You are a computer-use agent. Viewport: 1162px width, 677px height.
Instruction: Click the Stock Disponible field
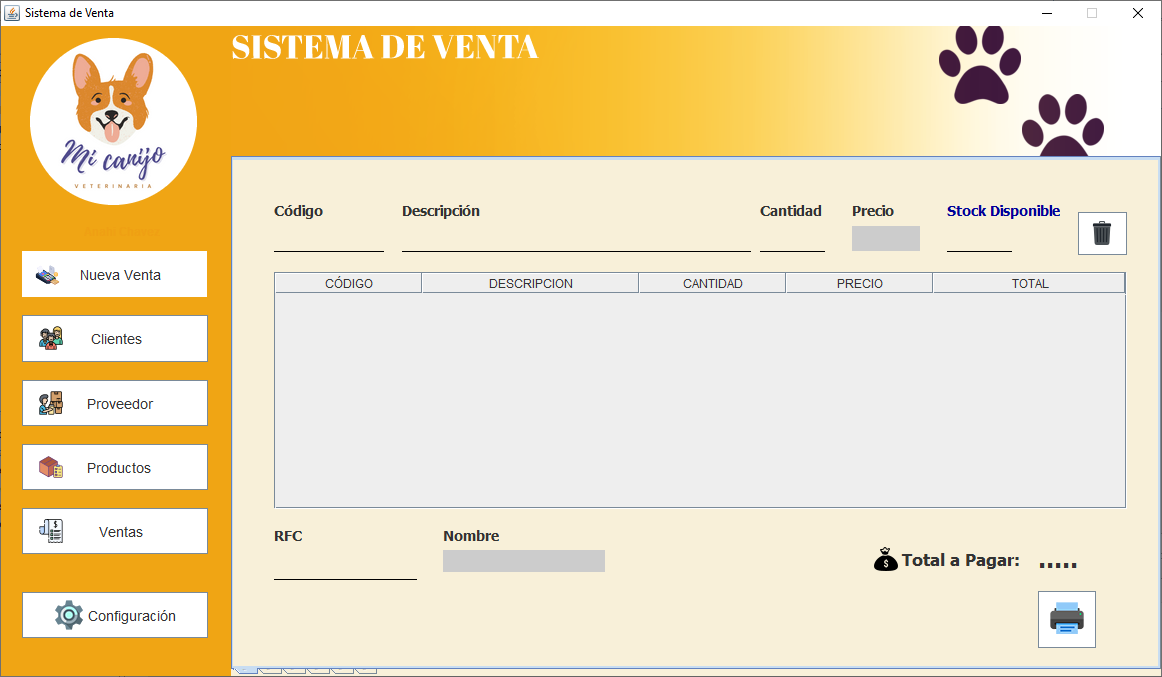977,243
